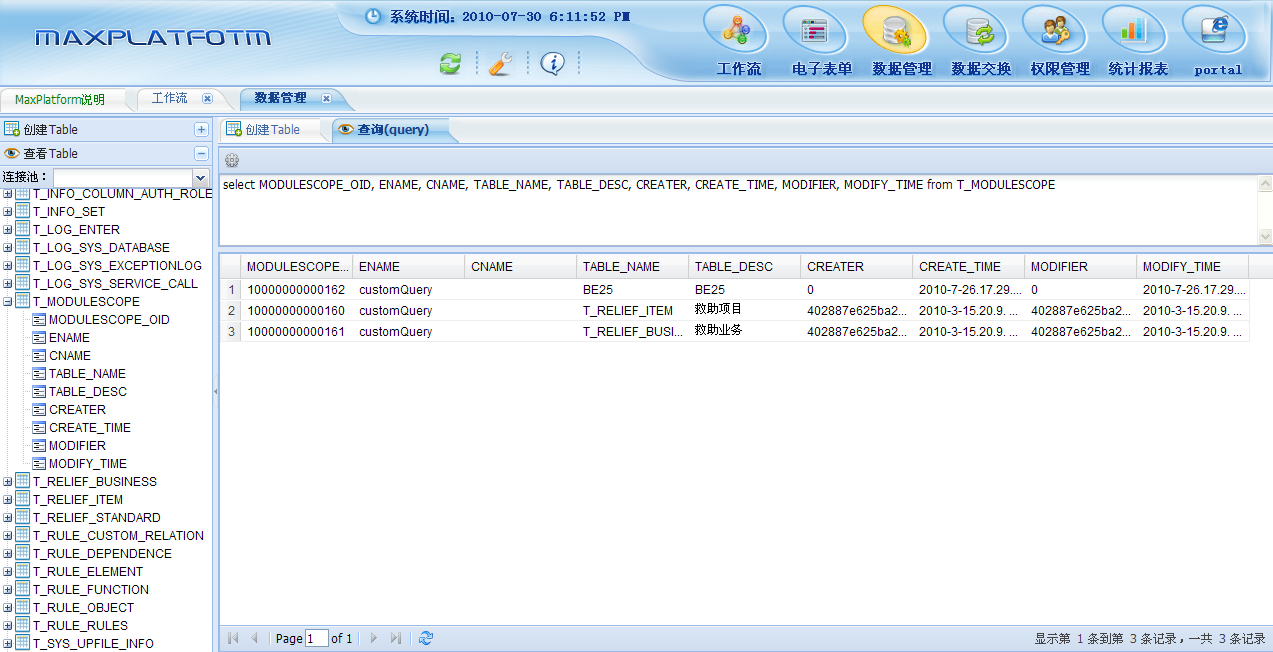Image resolution: width=1273 pixels, height=652 pixels.
Task: Open the 电子表单 electronic form icon
Action: click(815, 30)
